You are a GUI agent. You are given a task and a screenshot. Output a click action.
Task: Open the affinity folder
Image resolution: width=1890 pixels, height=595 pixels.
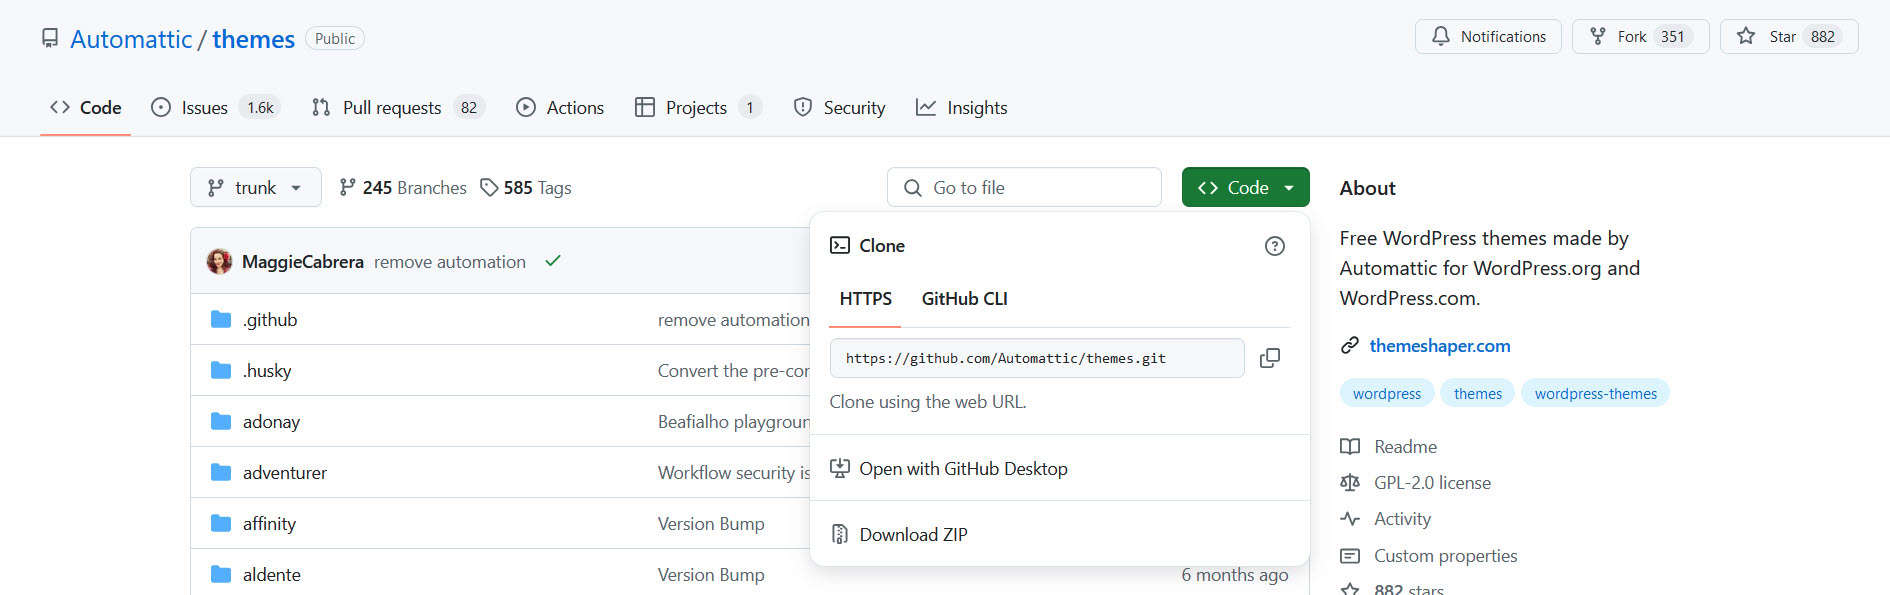269,523
